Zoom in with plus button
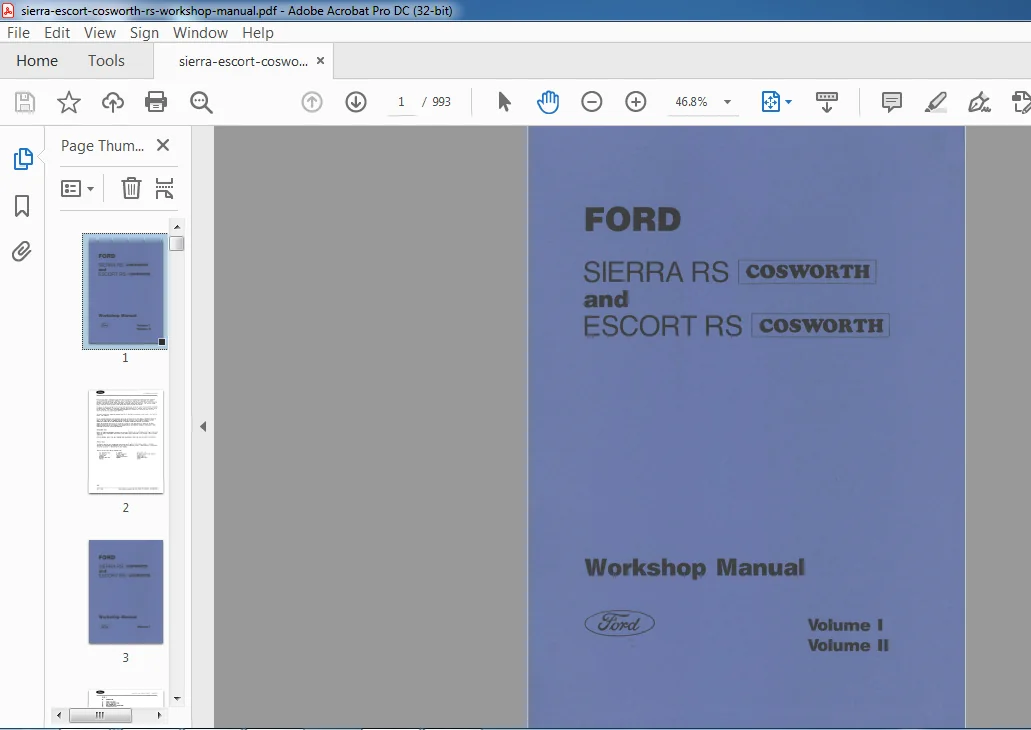The height and width of the screenshot is (730, 1031). pos(635,102)
